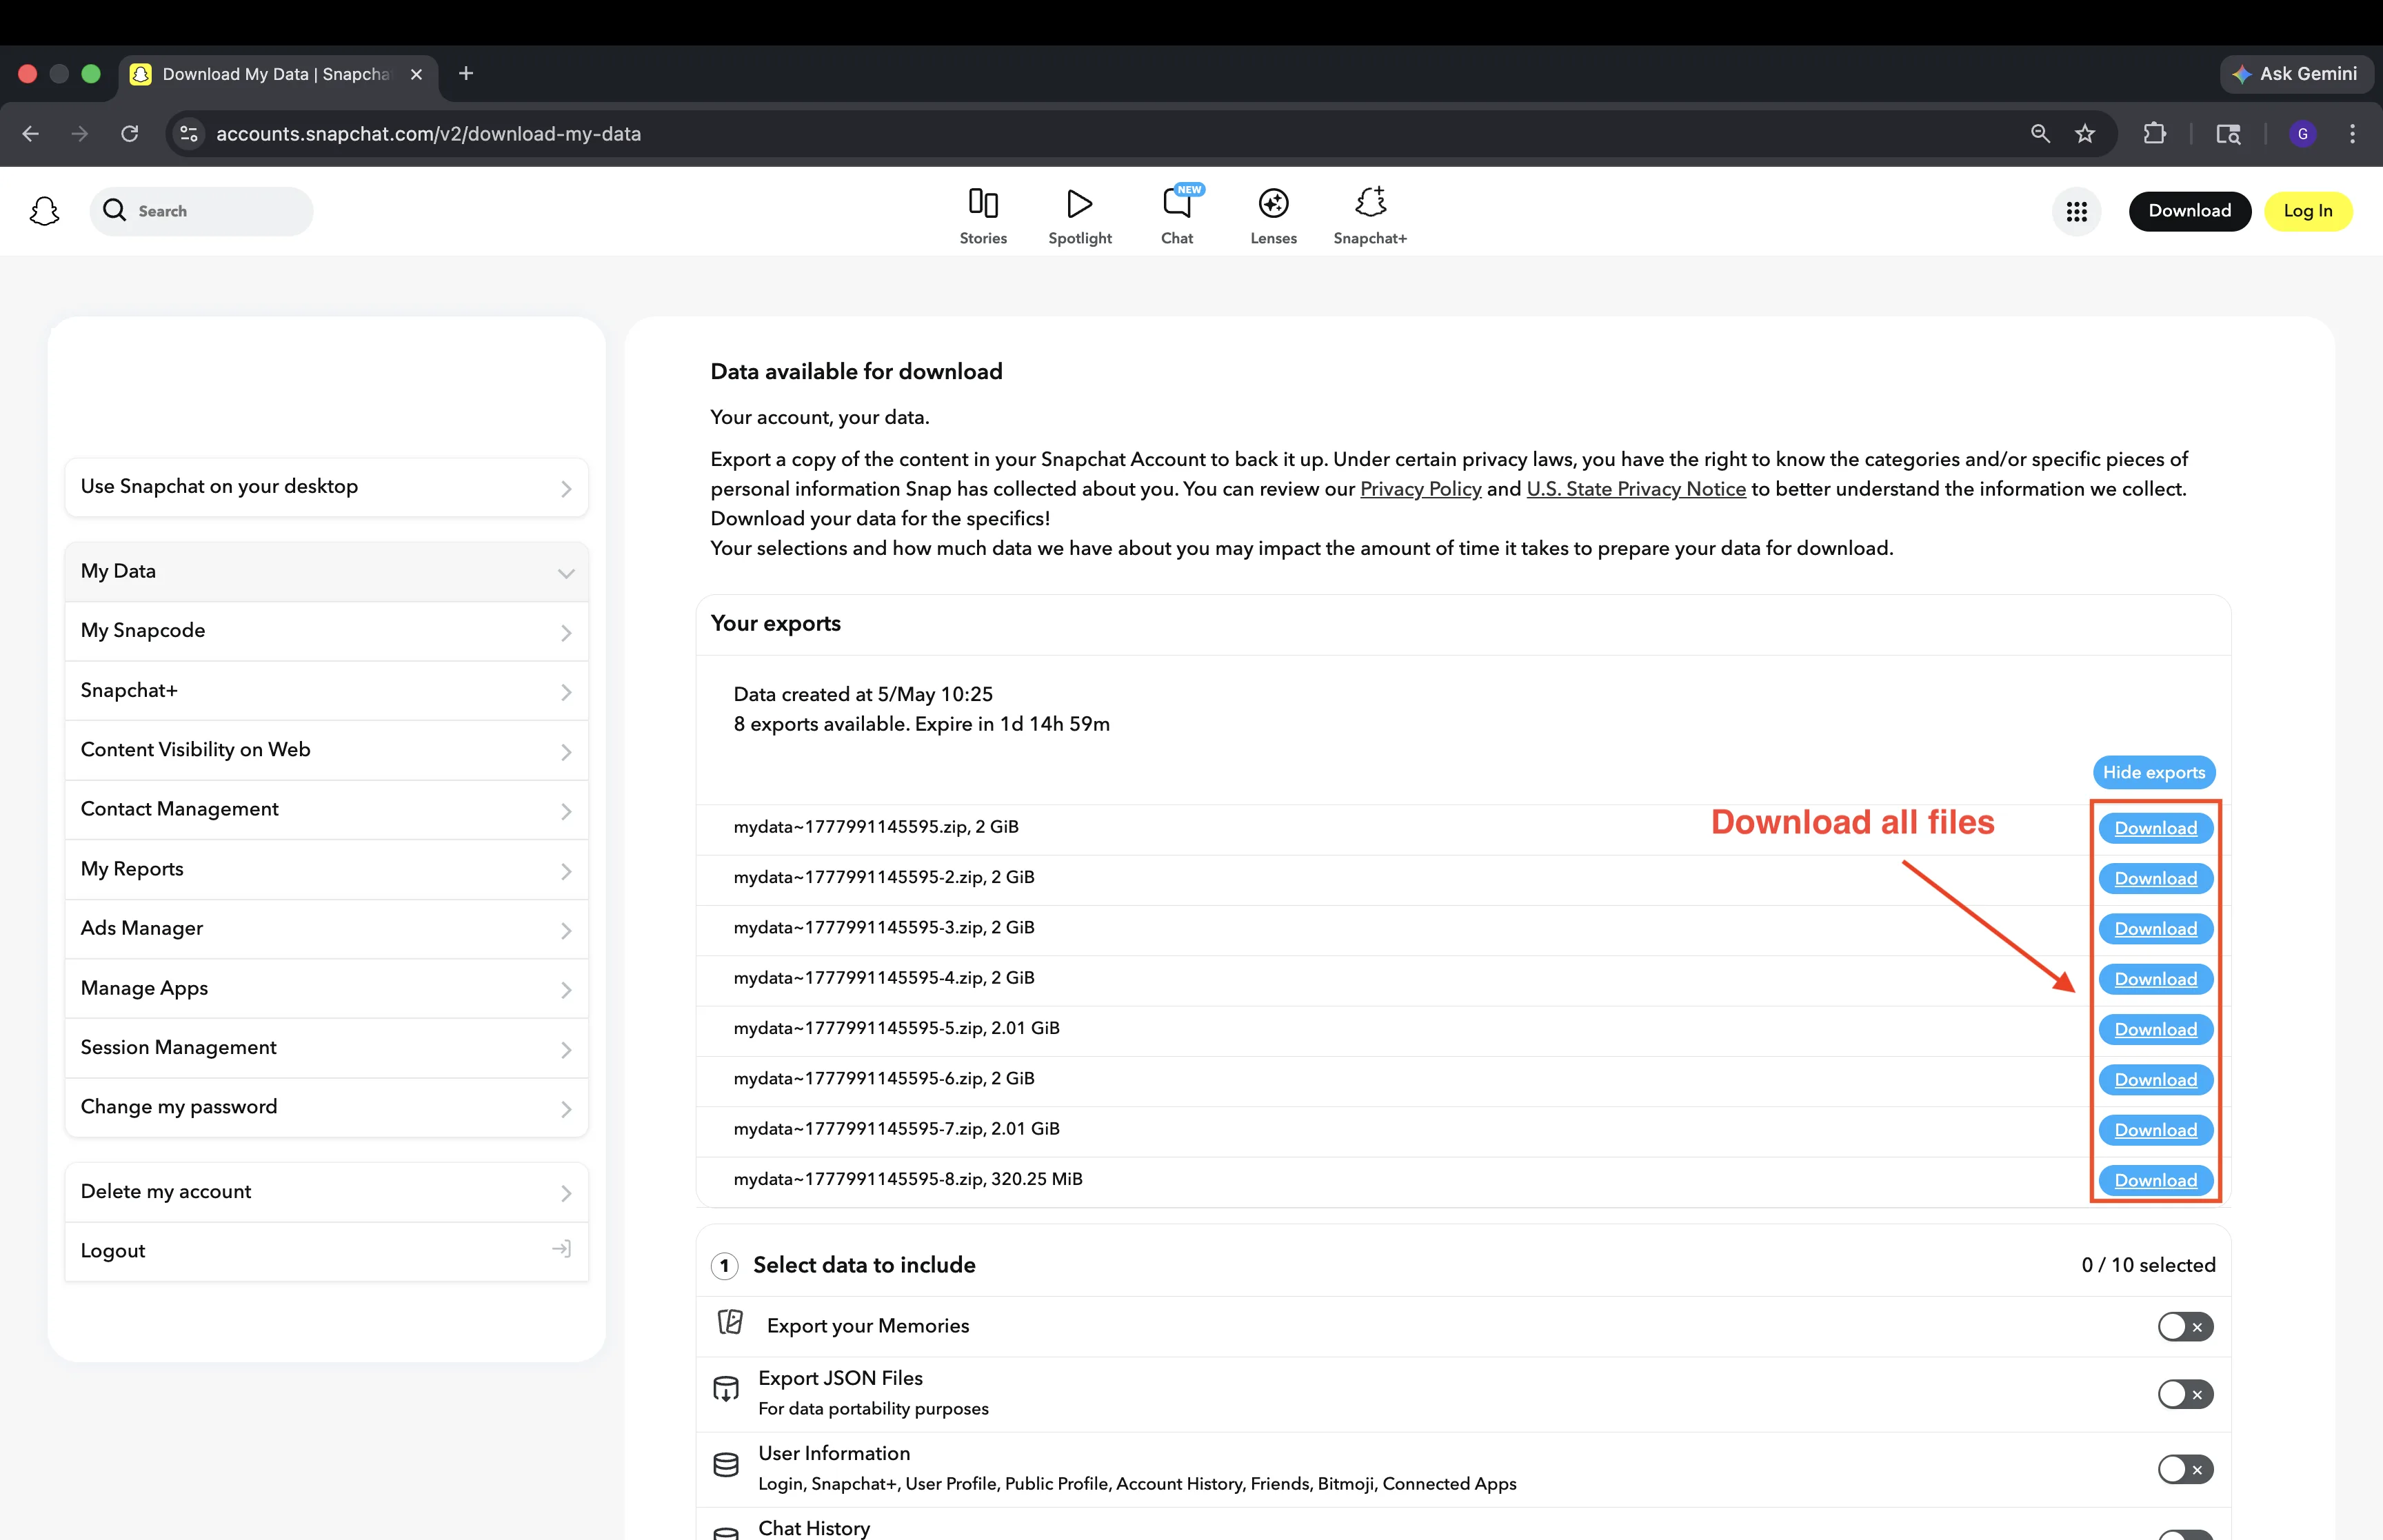
Task: Open Stories from the top navigation
Action: 983,216
